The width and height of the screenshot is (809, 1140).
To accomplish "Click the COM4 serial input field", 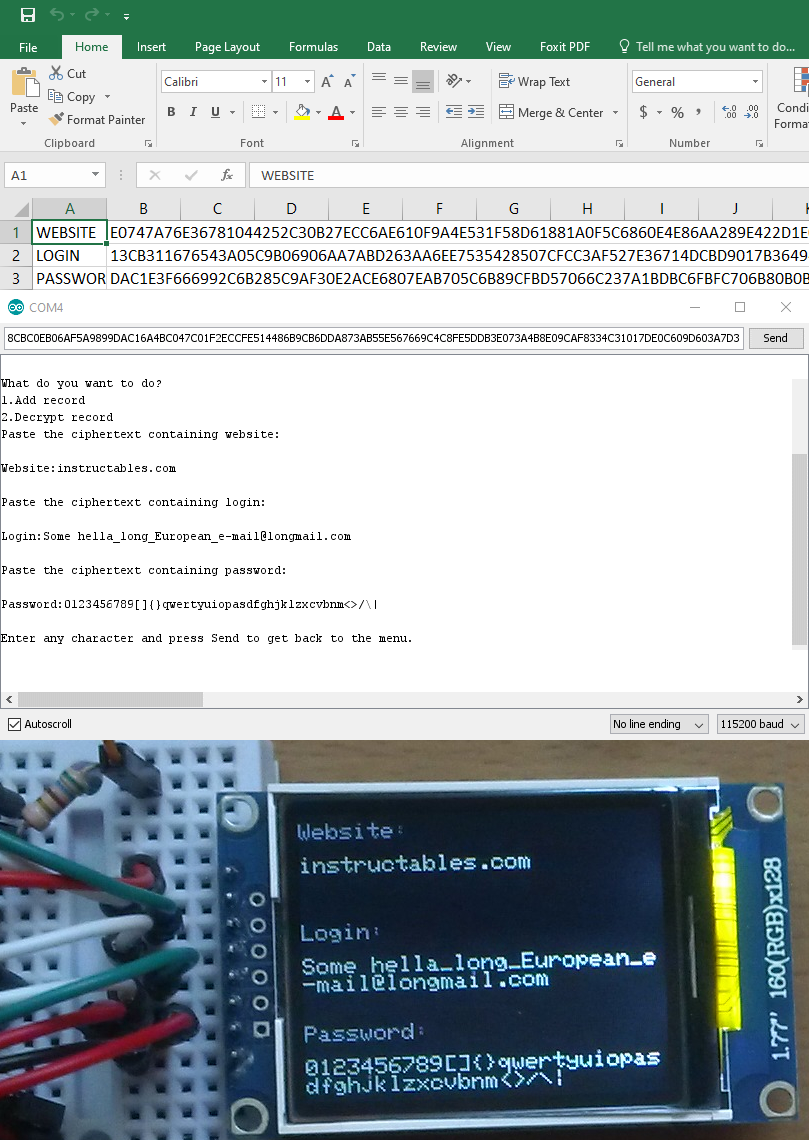I will tap(374, 338).
